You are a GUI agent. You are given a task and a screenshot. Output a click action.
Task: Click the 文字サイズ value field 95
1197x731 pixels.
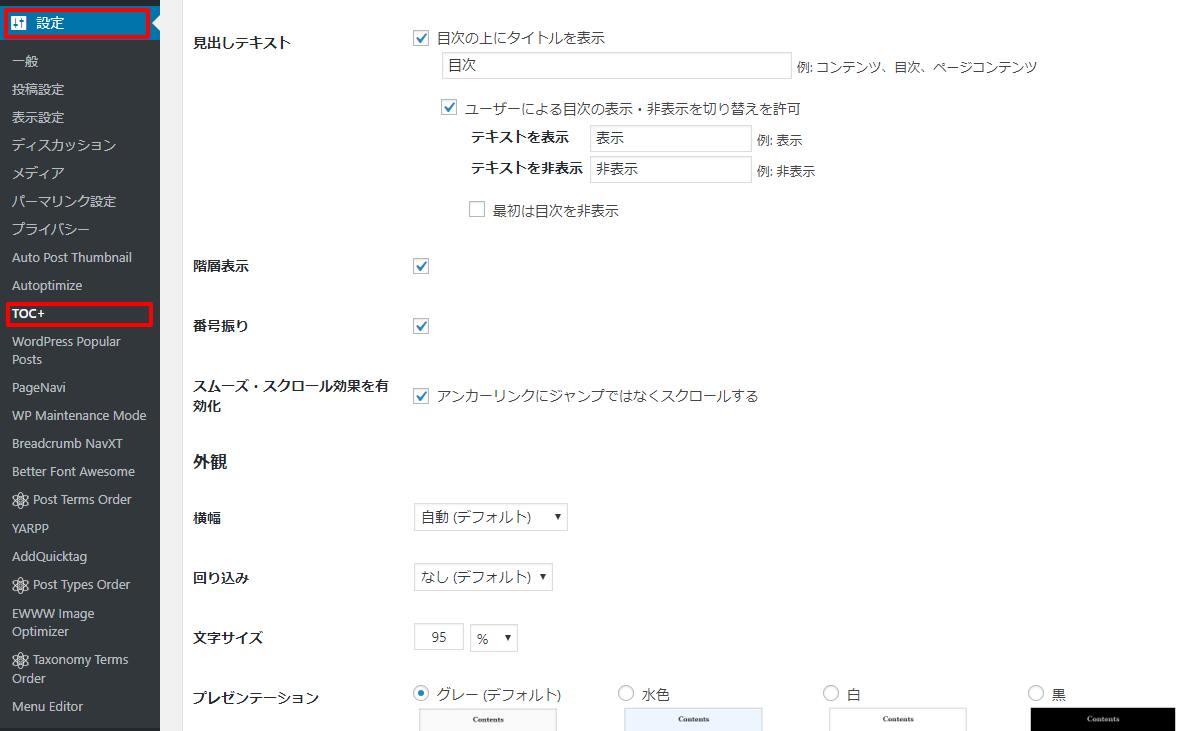tap(439, 637)
